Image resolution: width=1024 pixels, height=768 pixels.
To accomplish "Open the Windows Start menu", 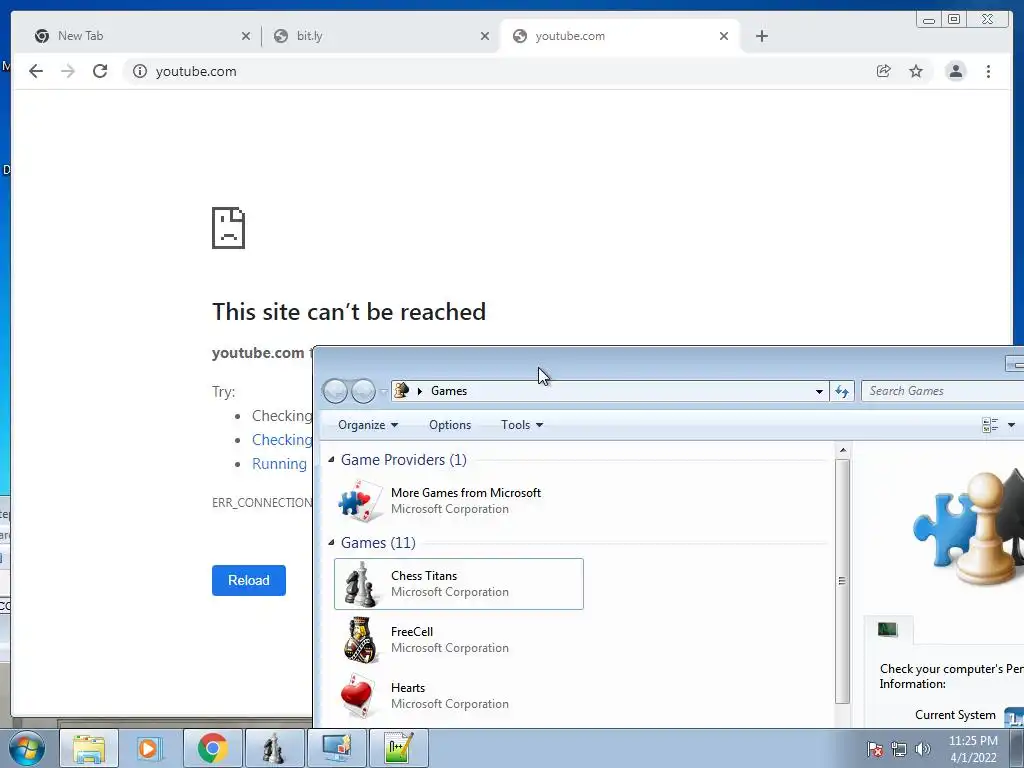I will [26, 748].
